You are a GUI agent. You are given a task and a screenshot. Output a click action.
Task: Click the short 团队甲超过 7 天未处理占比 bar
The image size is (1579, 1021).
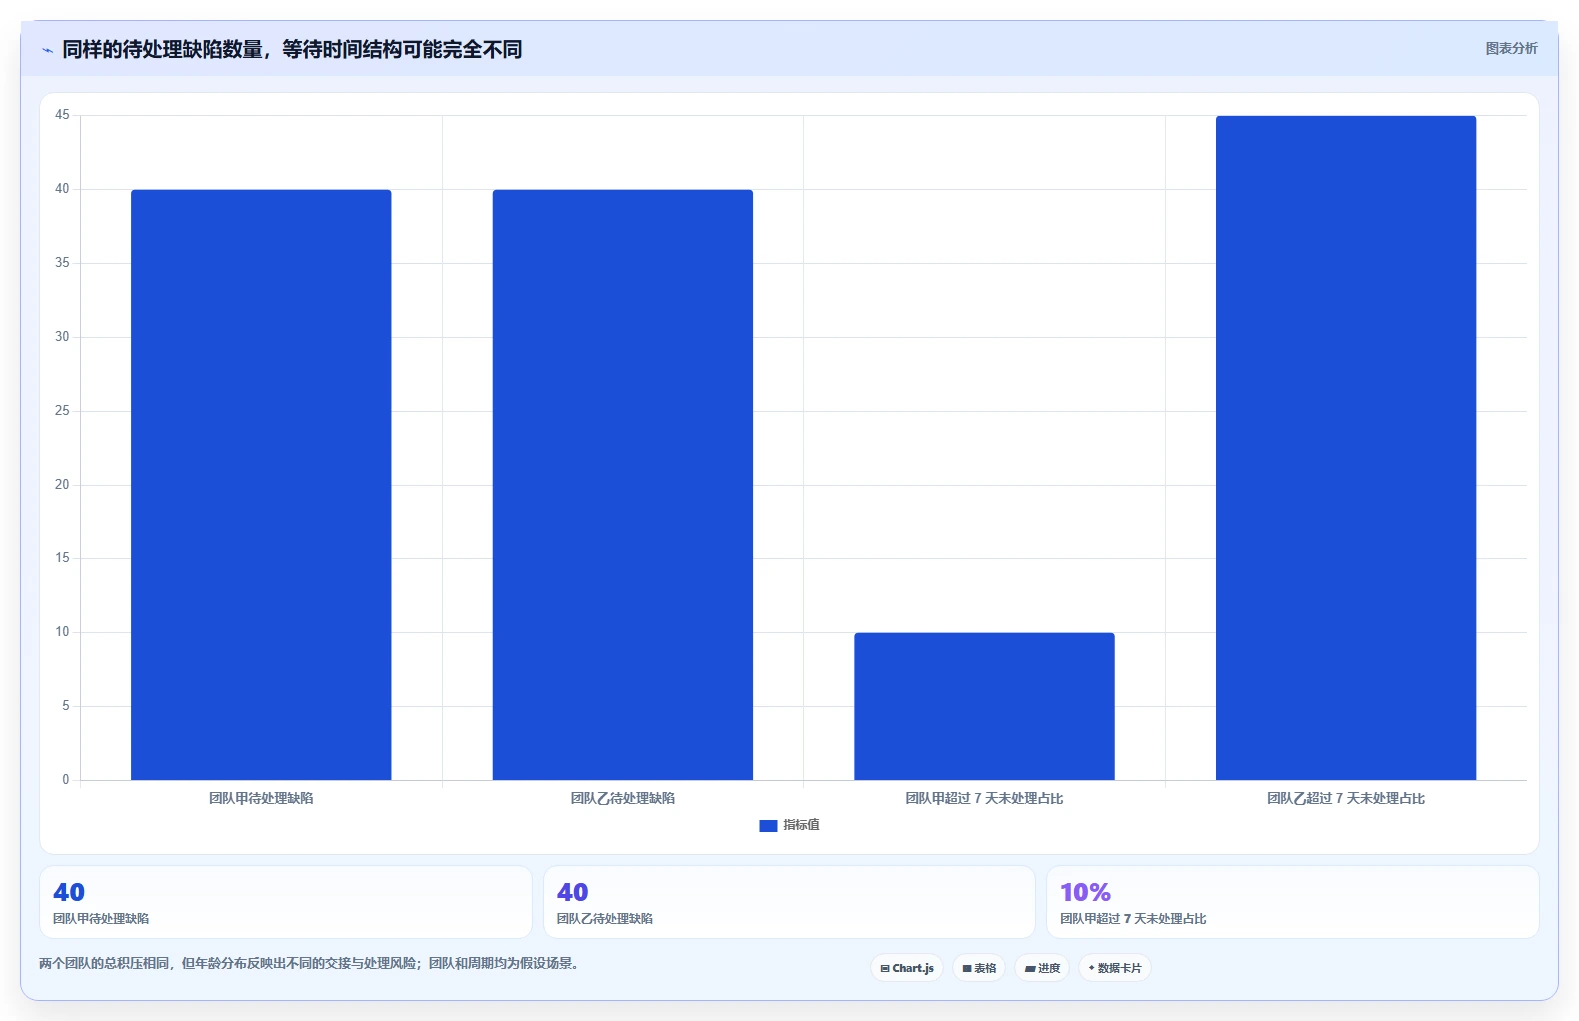[984, 706]
